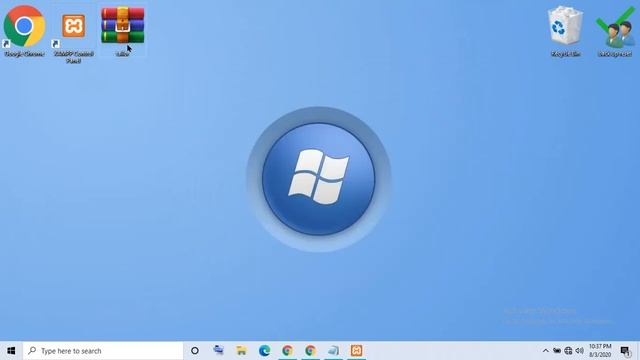The image size is (640, 360).
Task: Open the network icon in system tray
Action: (568, 351)
